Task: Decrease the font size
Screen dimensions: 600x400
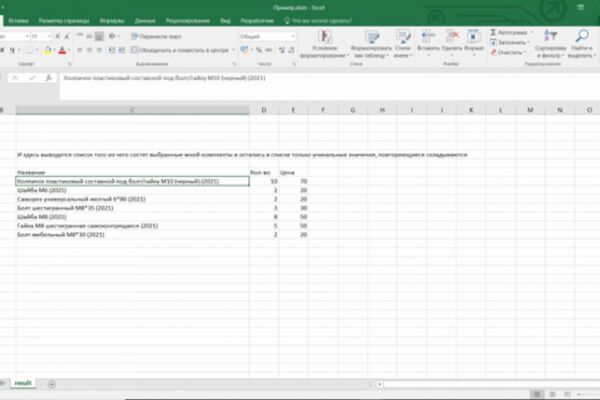Action: point(67,36)
